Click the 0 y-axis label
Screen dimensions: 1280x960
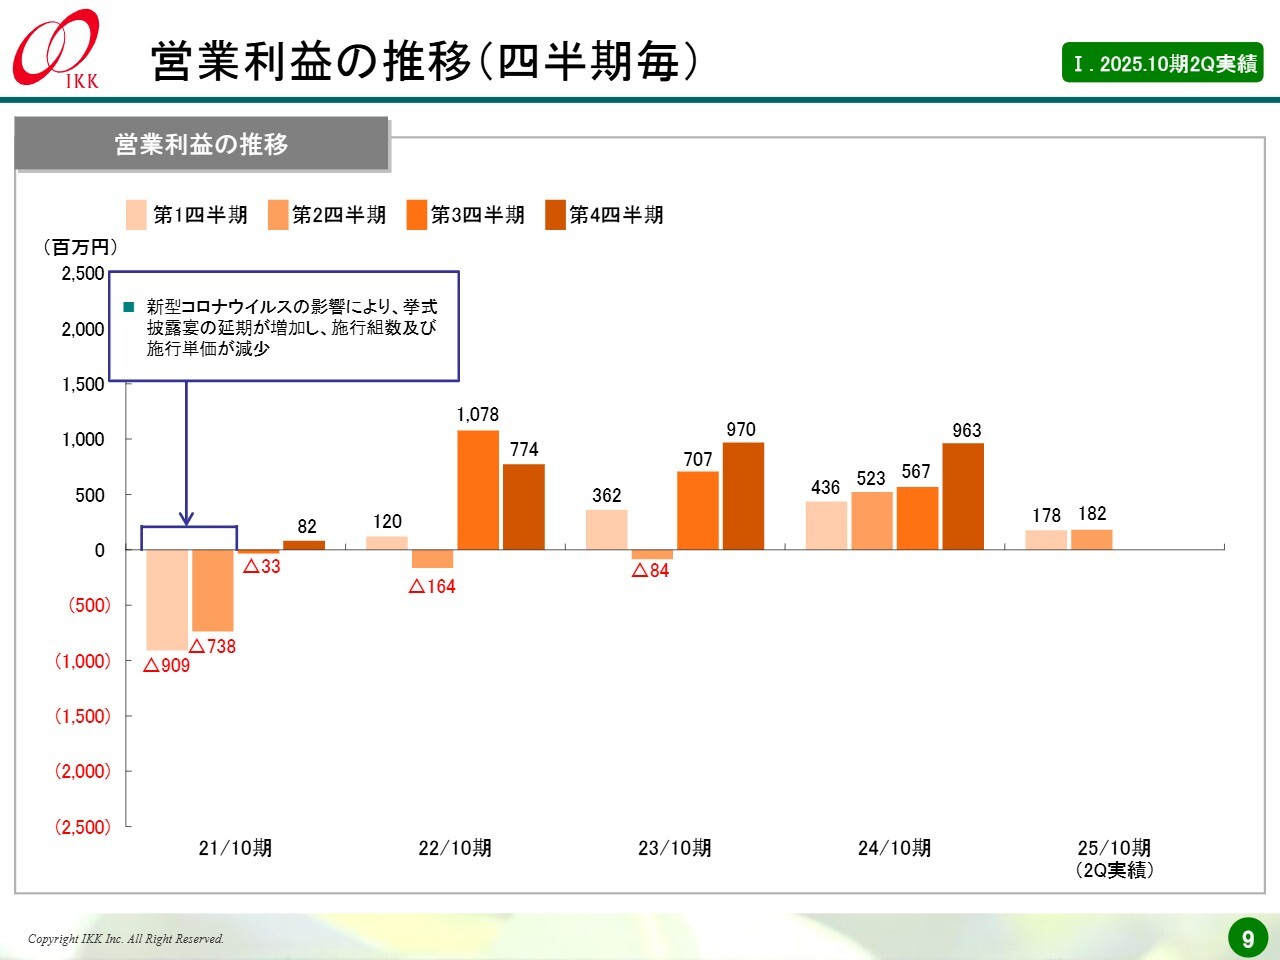(99, 550)
